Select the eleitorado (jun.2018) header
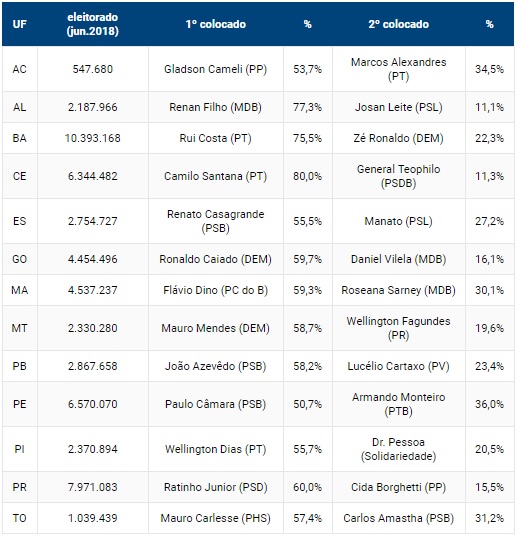 click(x=93, y=24)
